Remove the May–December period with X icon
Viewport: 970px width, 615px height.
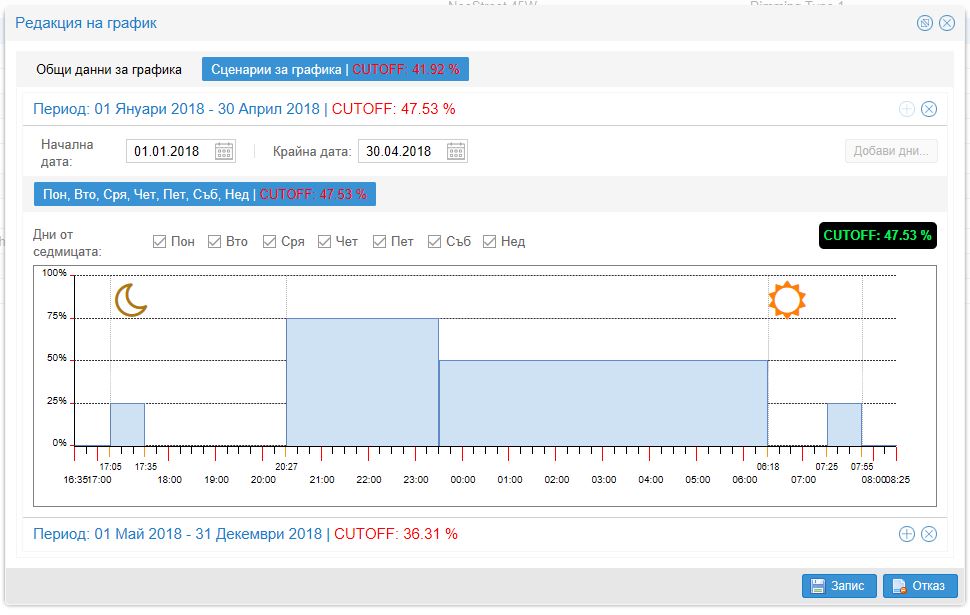929,534
